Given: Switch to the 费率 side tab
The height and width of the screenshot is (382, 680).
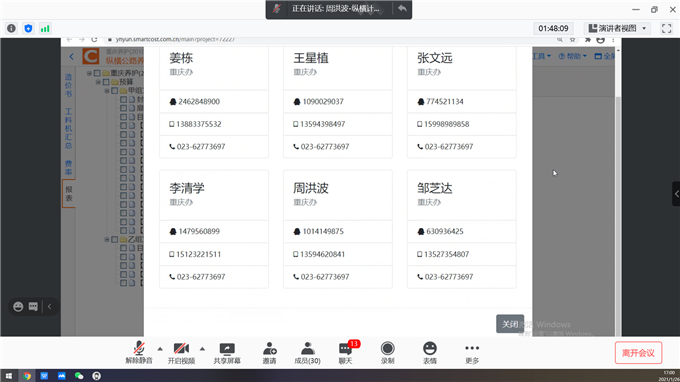Looking at the screenshot, I should tap(69, 167).
